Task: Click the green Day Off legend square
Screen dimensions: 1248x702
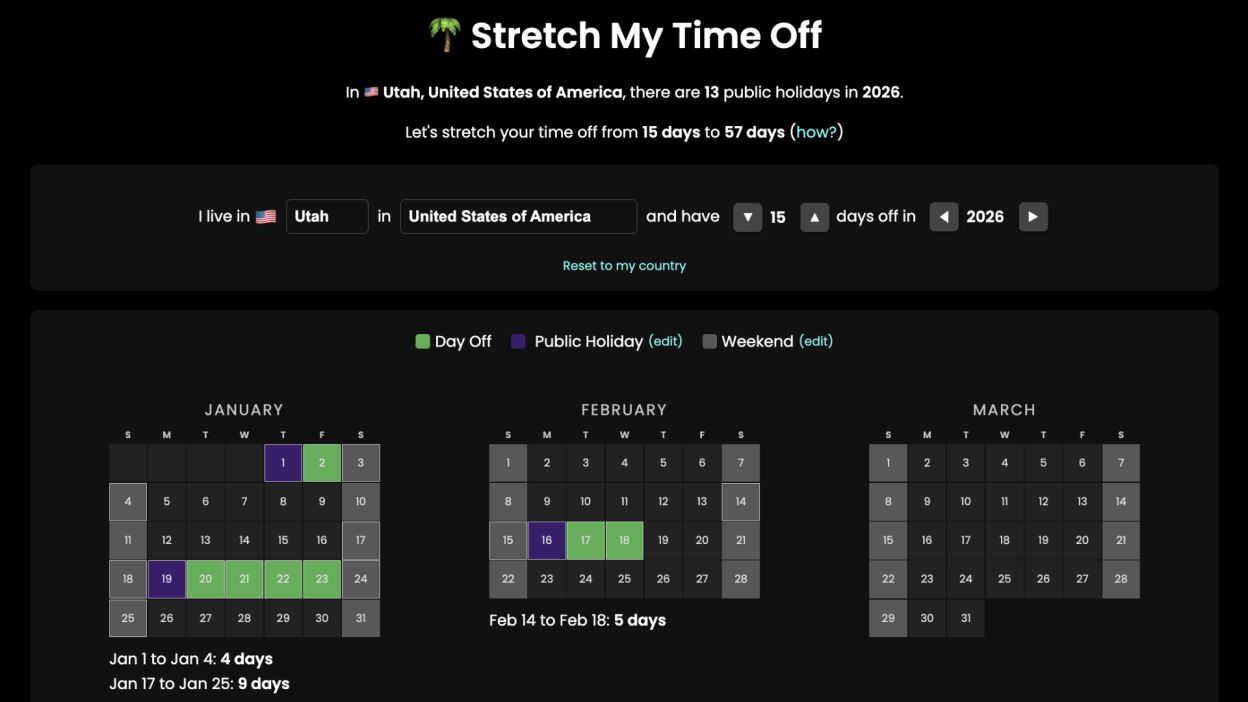Action: 422,341
